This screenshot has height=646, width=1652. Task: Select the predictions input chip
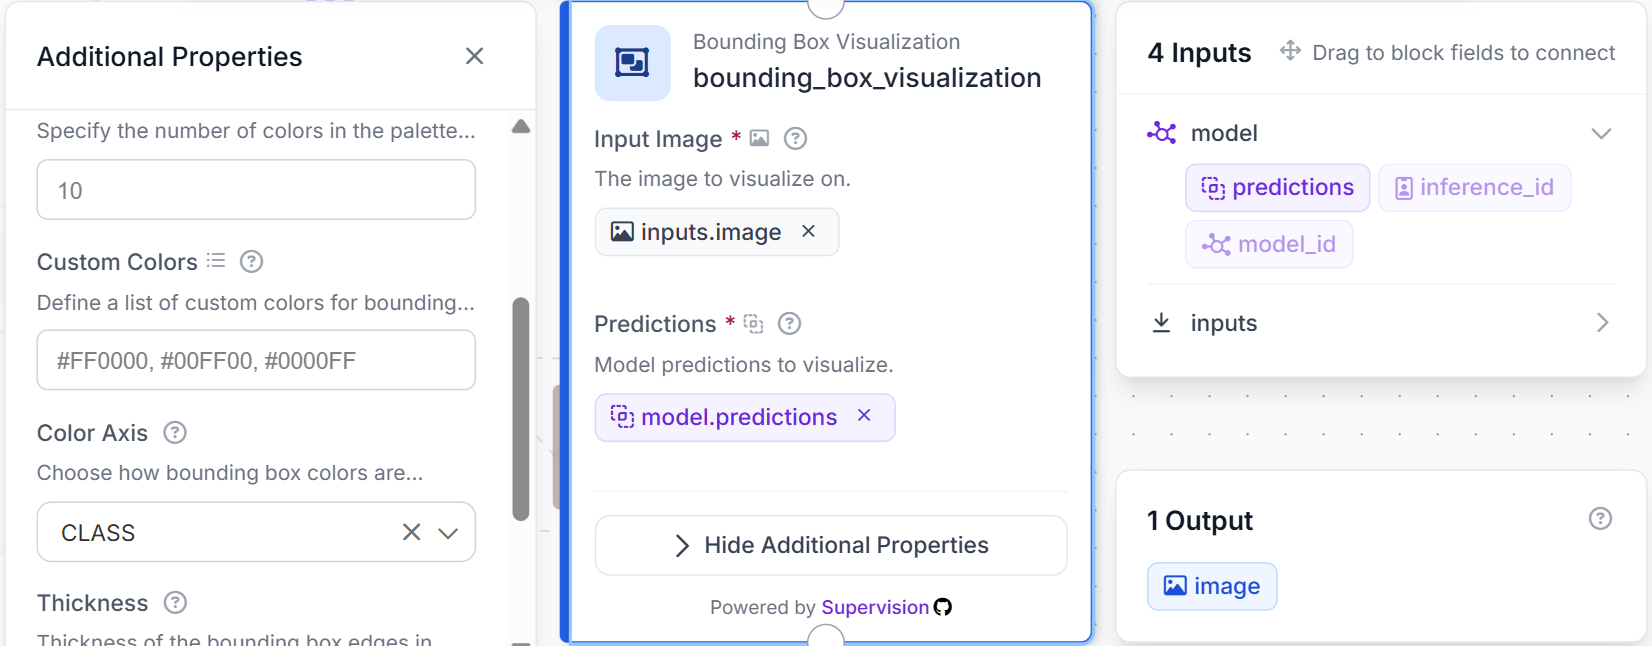1277,188
